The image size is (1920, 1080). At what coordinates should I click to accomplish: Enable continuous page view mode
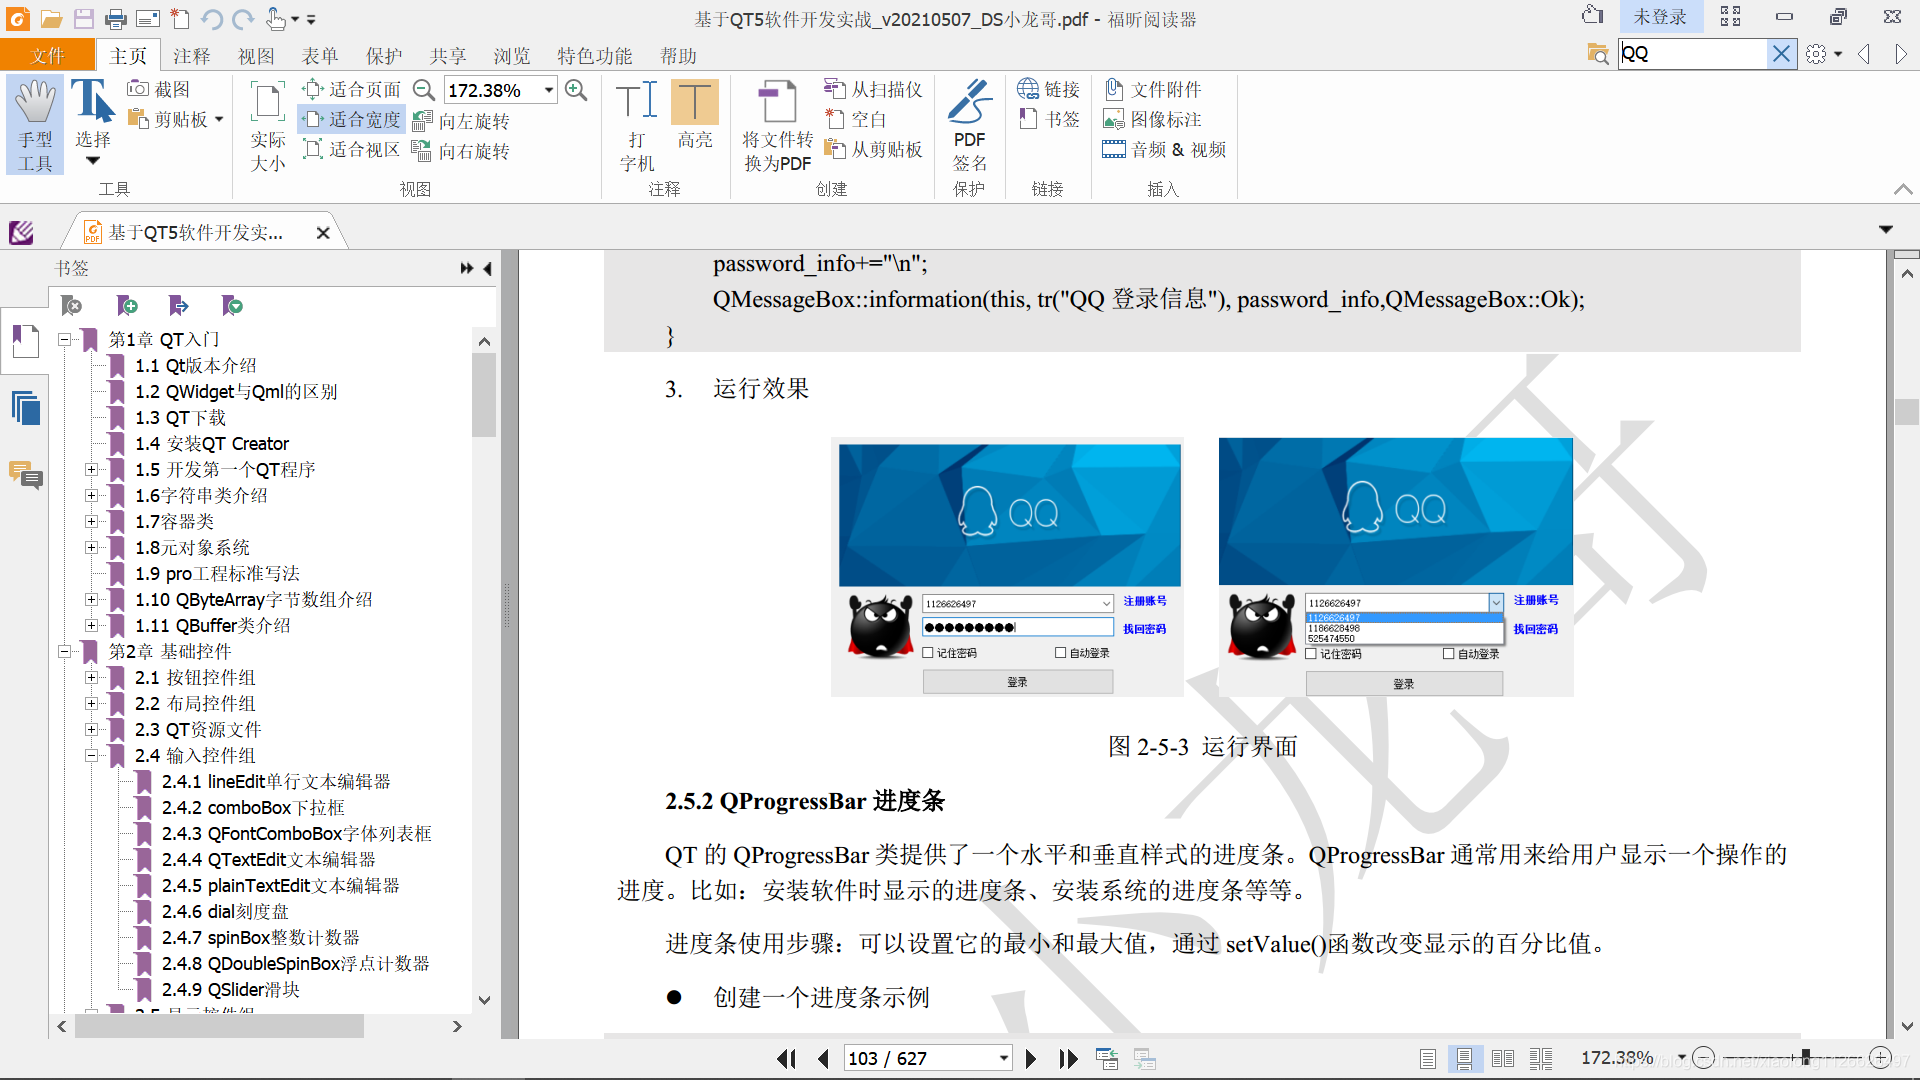coord(1464,1058)
